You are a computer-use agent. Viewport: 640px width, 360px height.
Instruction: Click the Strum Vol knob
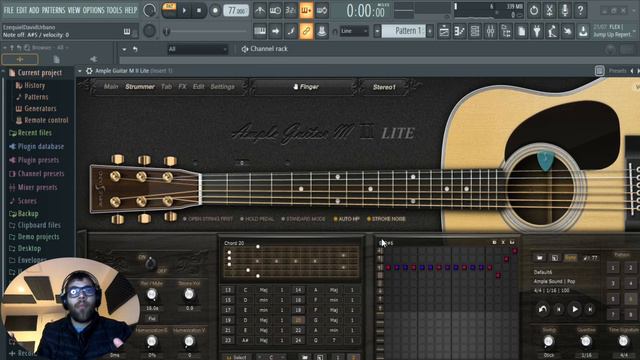(189, 294)
